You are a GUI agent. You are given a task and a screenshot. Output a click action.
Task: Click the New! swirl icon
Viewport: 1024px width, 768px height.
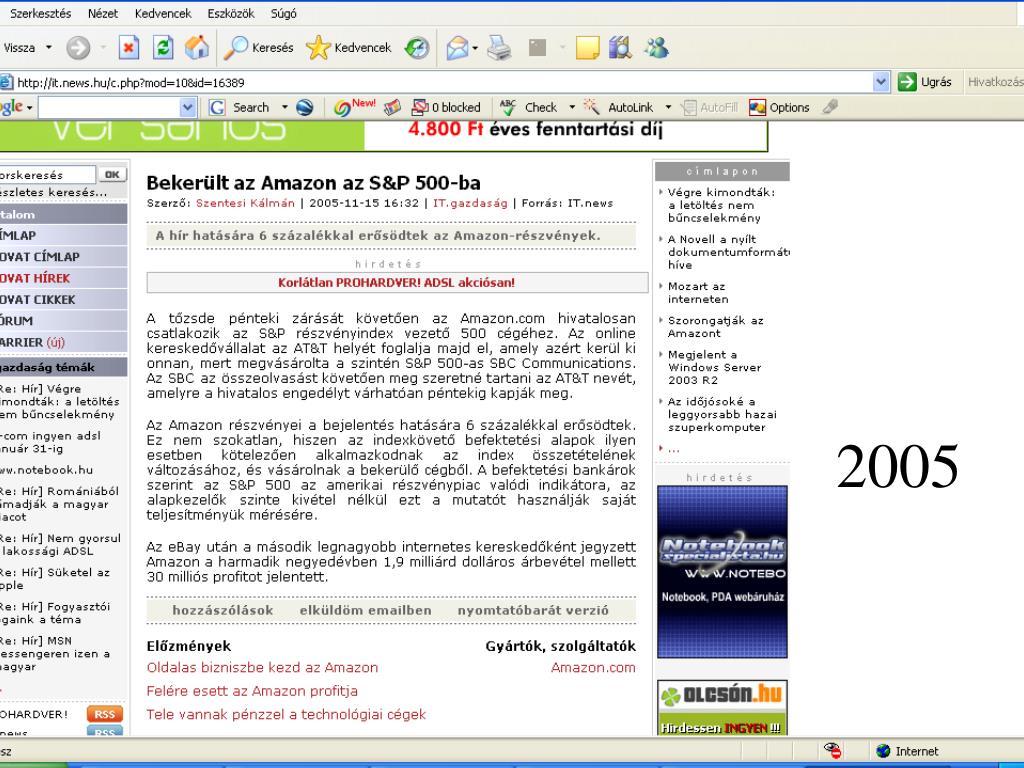354,107
